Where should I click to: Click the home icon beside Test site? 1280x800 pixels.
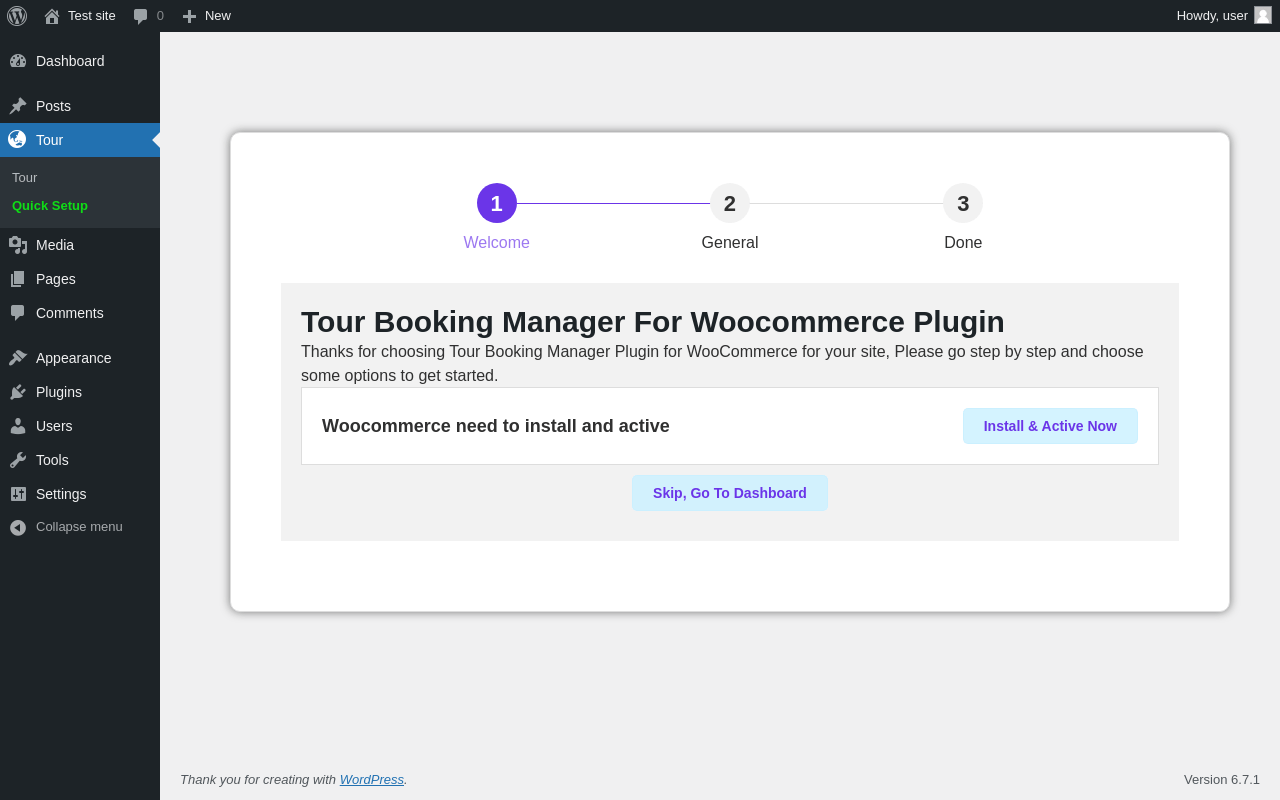tap(52, 16)
